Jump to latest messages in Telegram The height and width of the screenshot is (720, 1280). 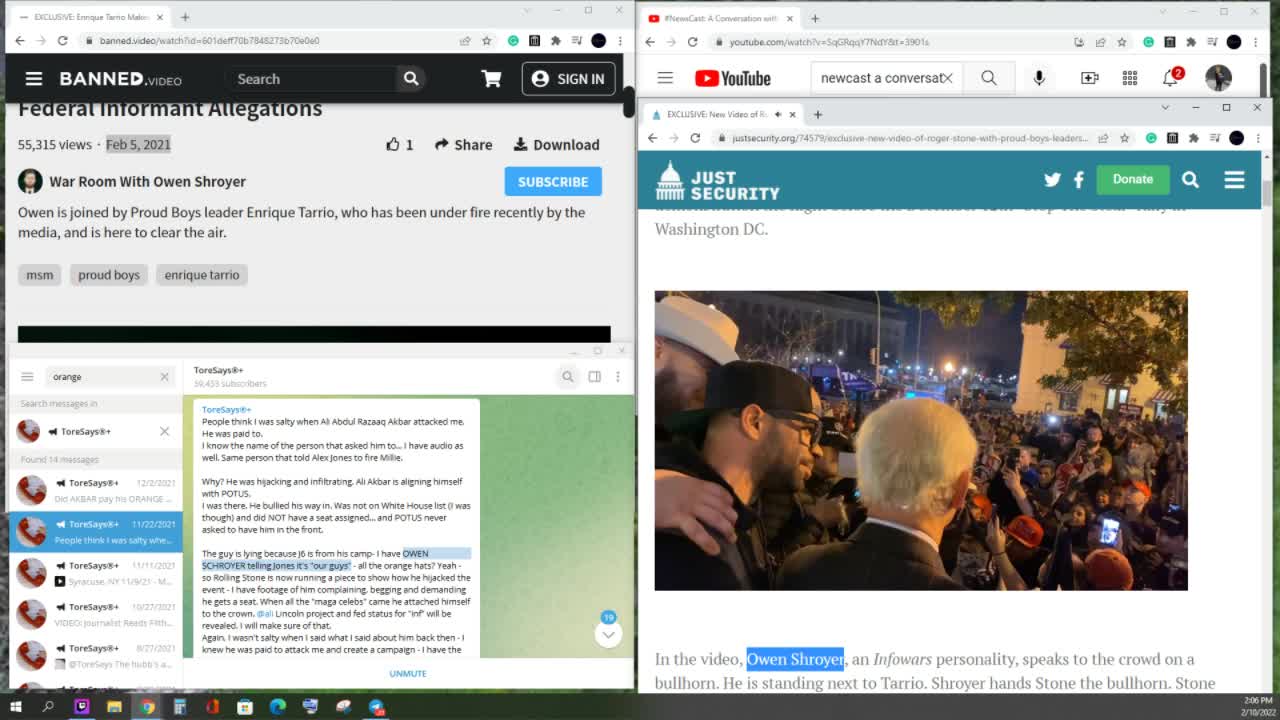click(x=608, y=634)
